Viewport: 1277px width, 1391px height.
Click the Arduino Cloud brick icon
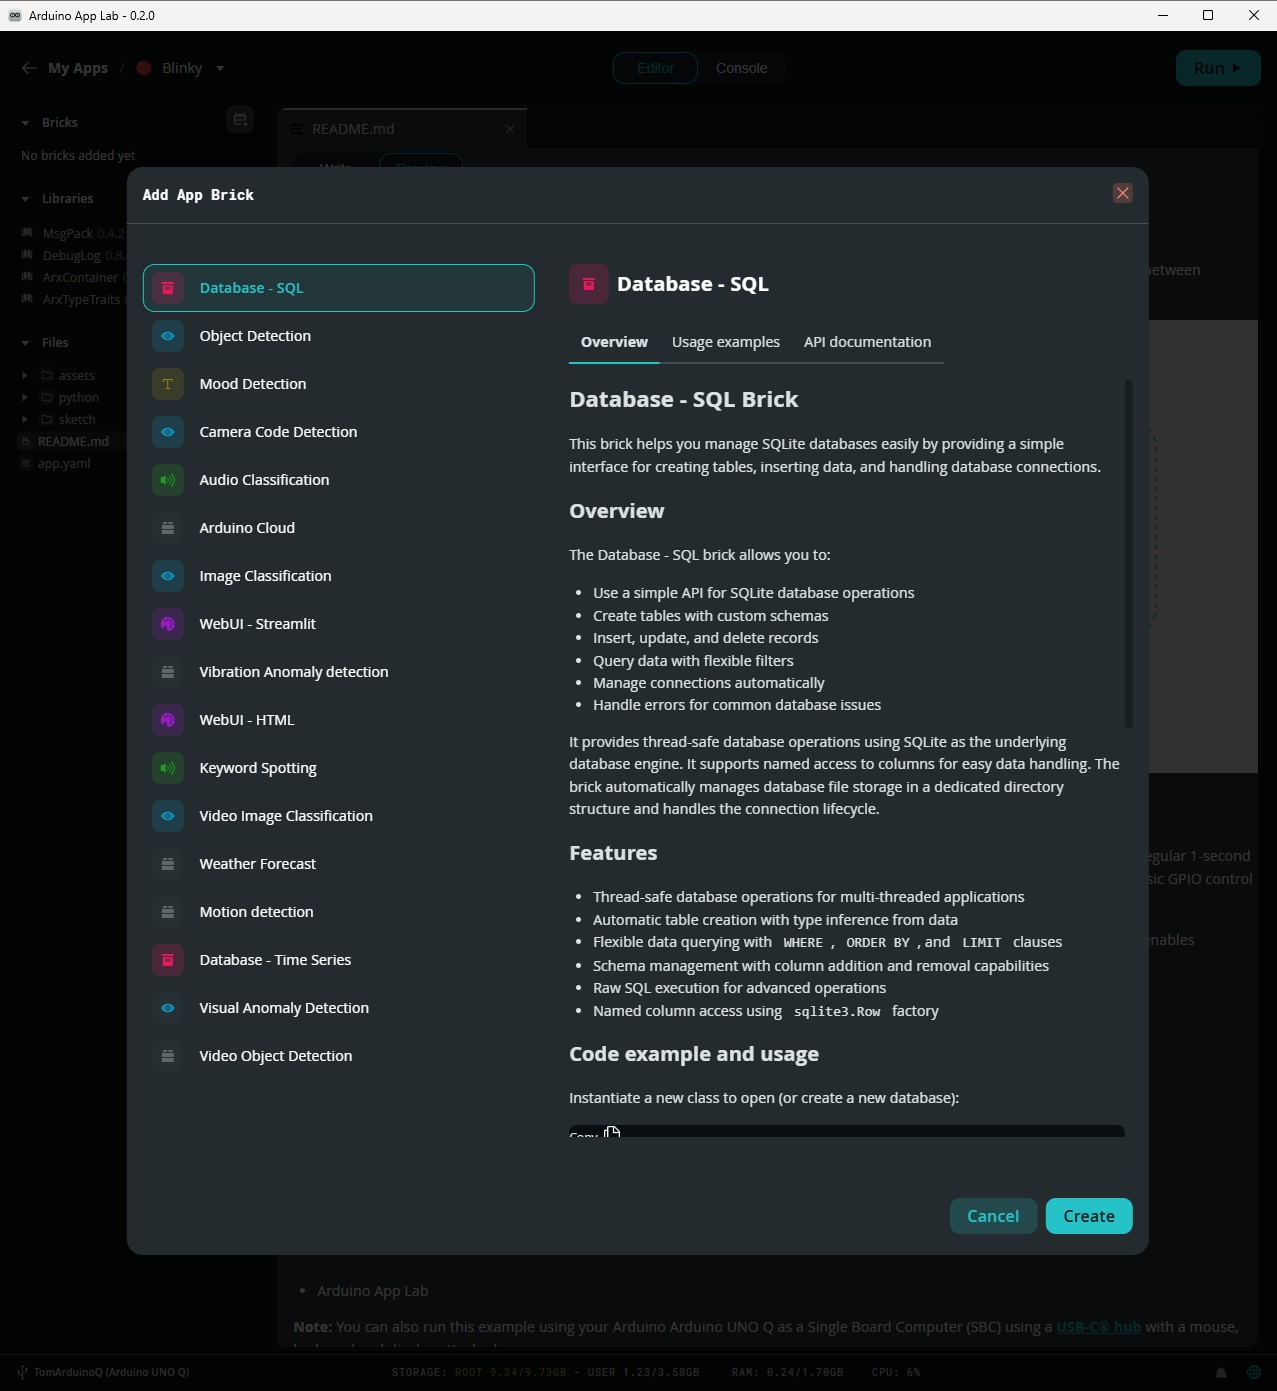pyautogui.click(x=167, y=528)
